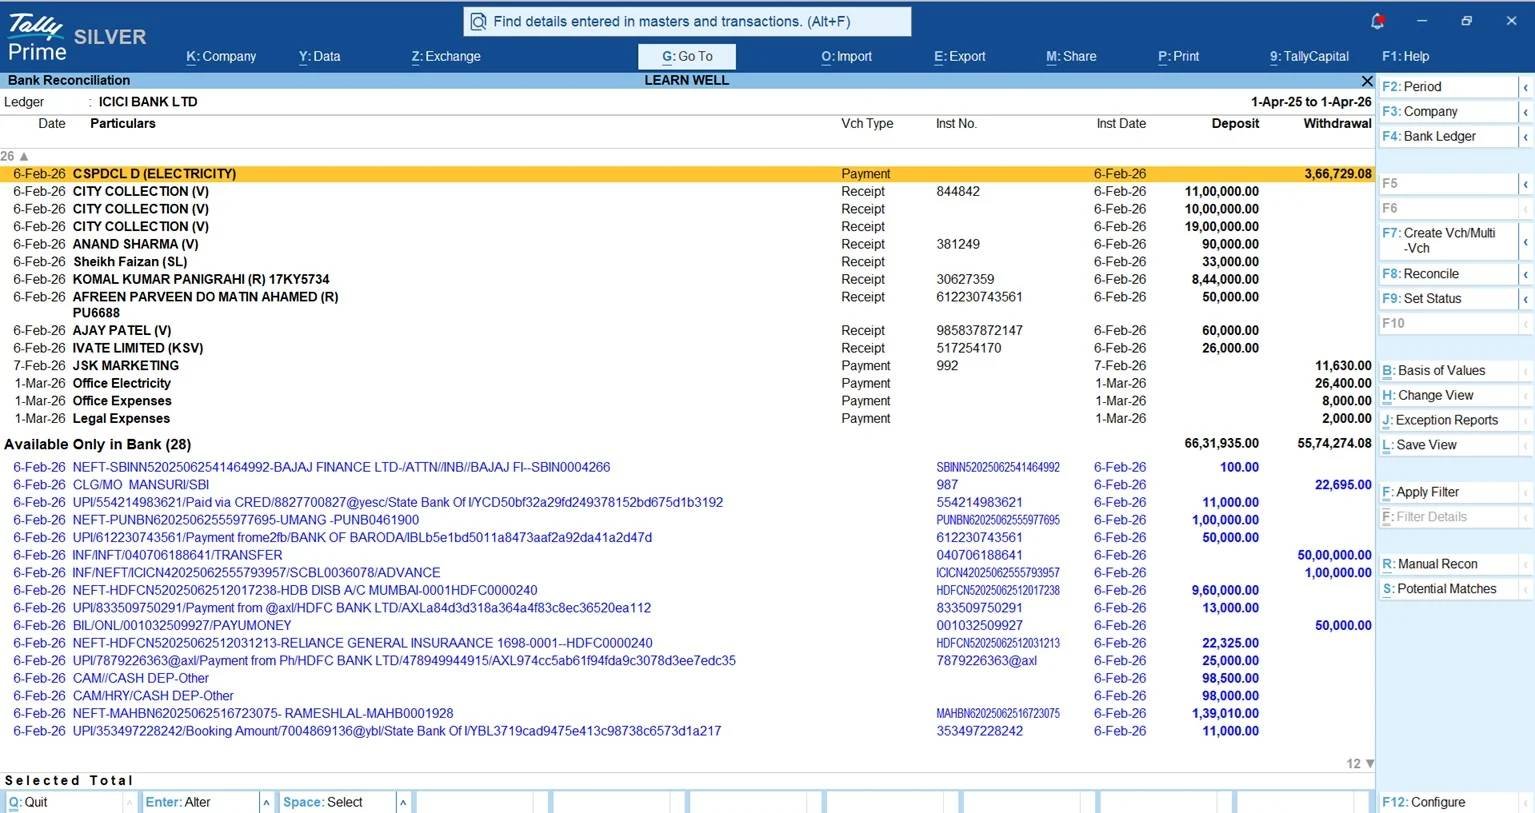The width and height of the screenshot is (1535, 813).
Task: Click F: Apply Filter button
Action: 1448,493
